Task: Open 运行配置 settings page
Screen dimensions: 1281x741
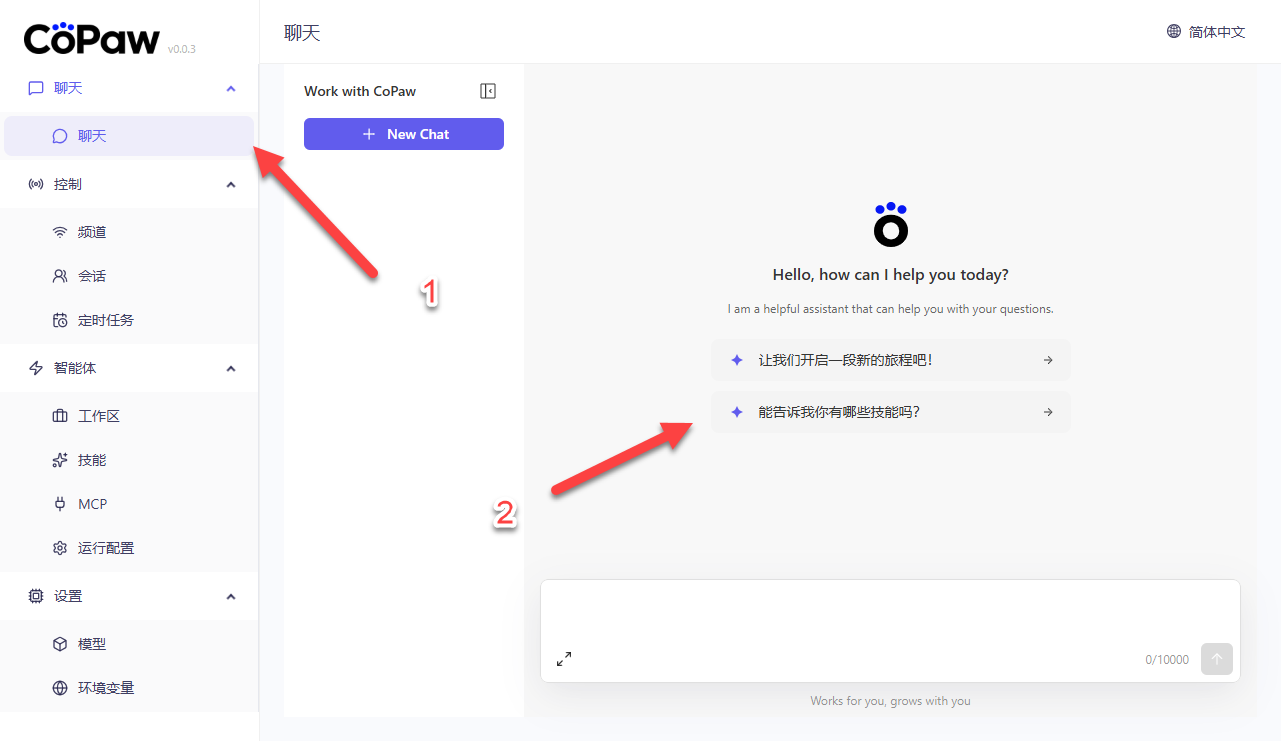Action: tap(129, 548)
